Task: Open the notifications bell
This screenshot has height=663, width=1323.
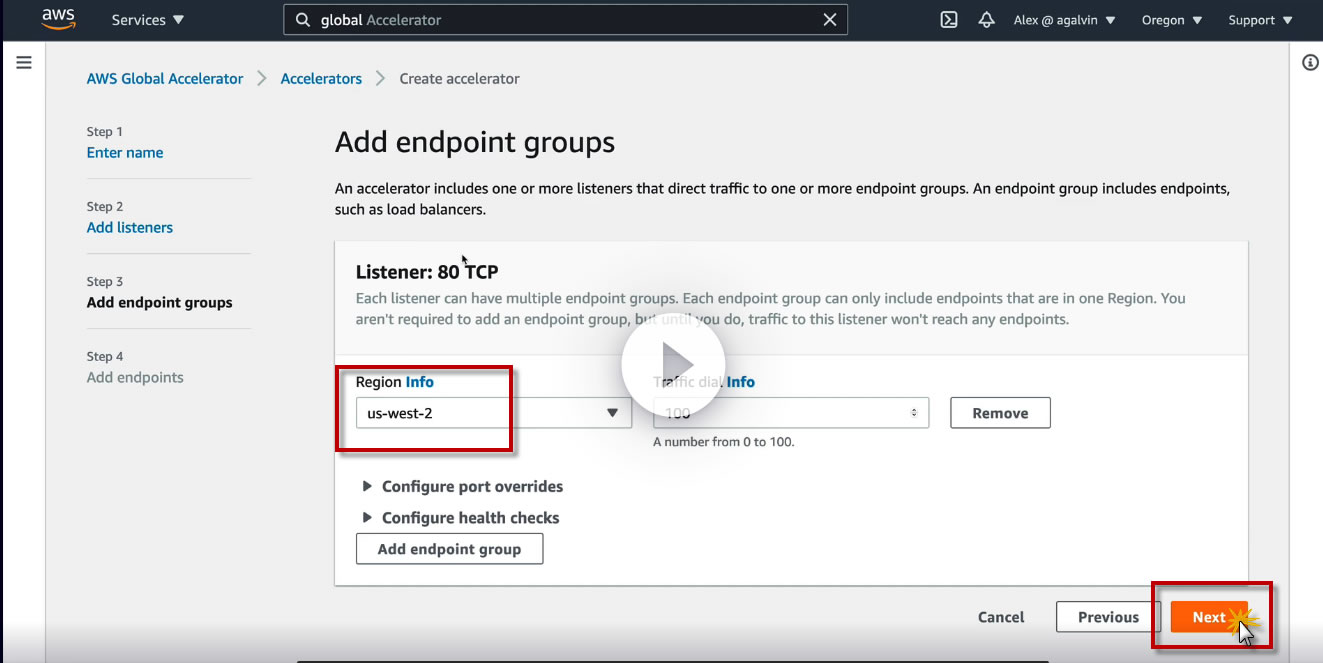Action: click(986, 20)
